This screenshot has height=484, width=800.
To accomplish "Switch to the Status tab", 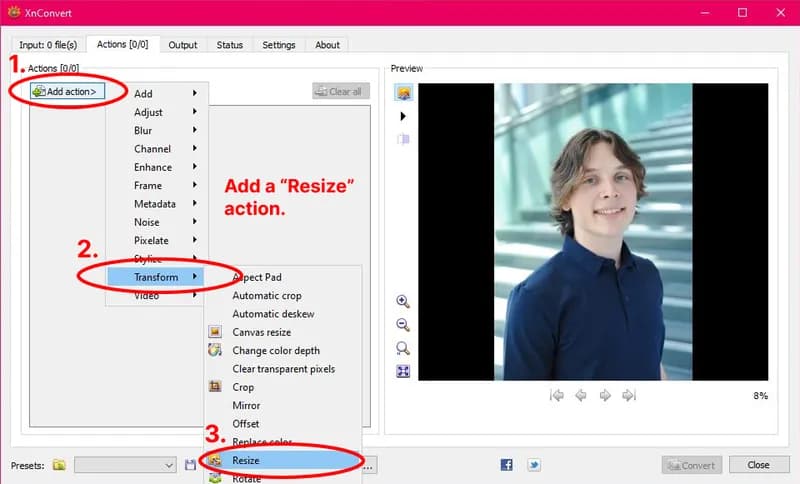I will [230, 45].
